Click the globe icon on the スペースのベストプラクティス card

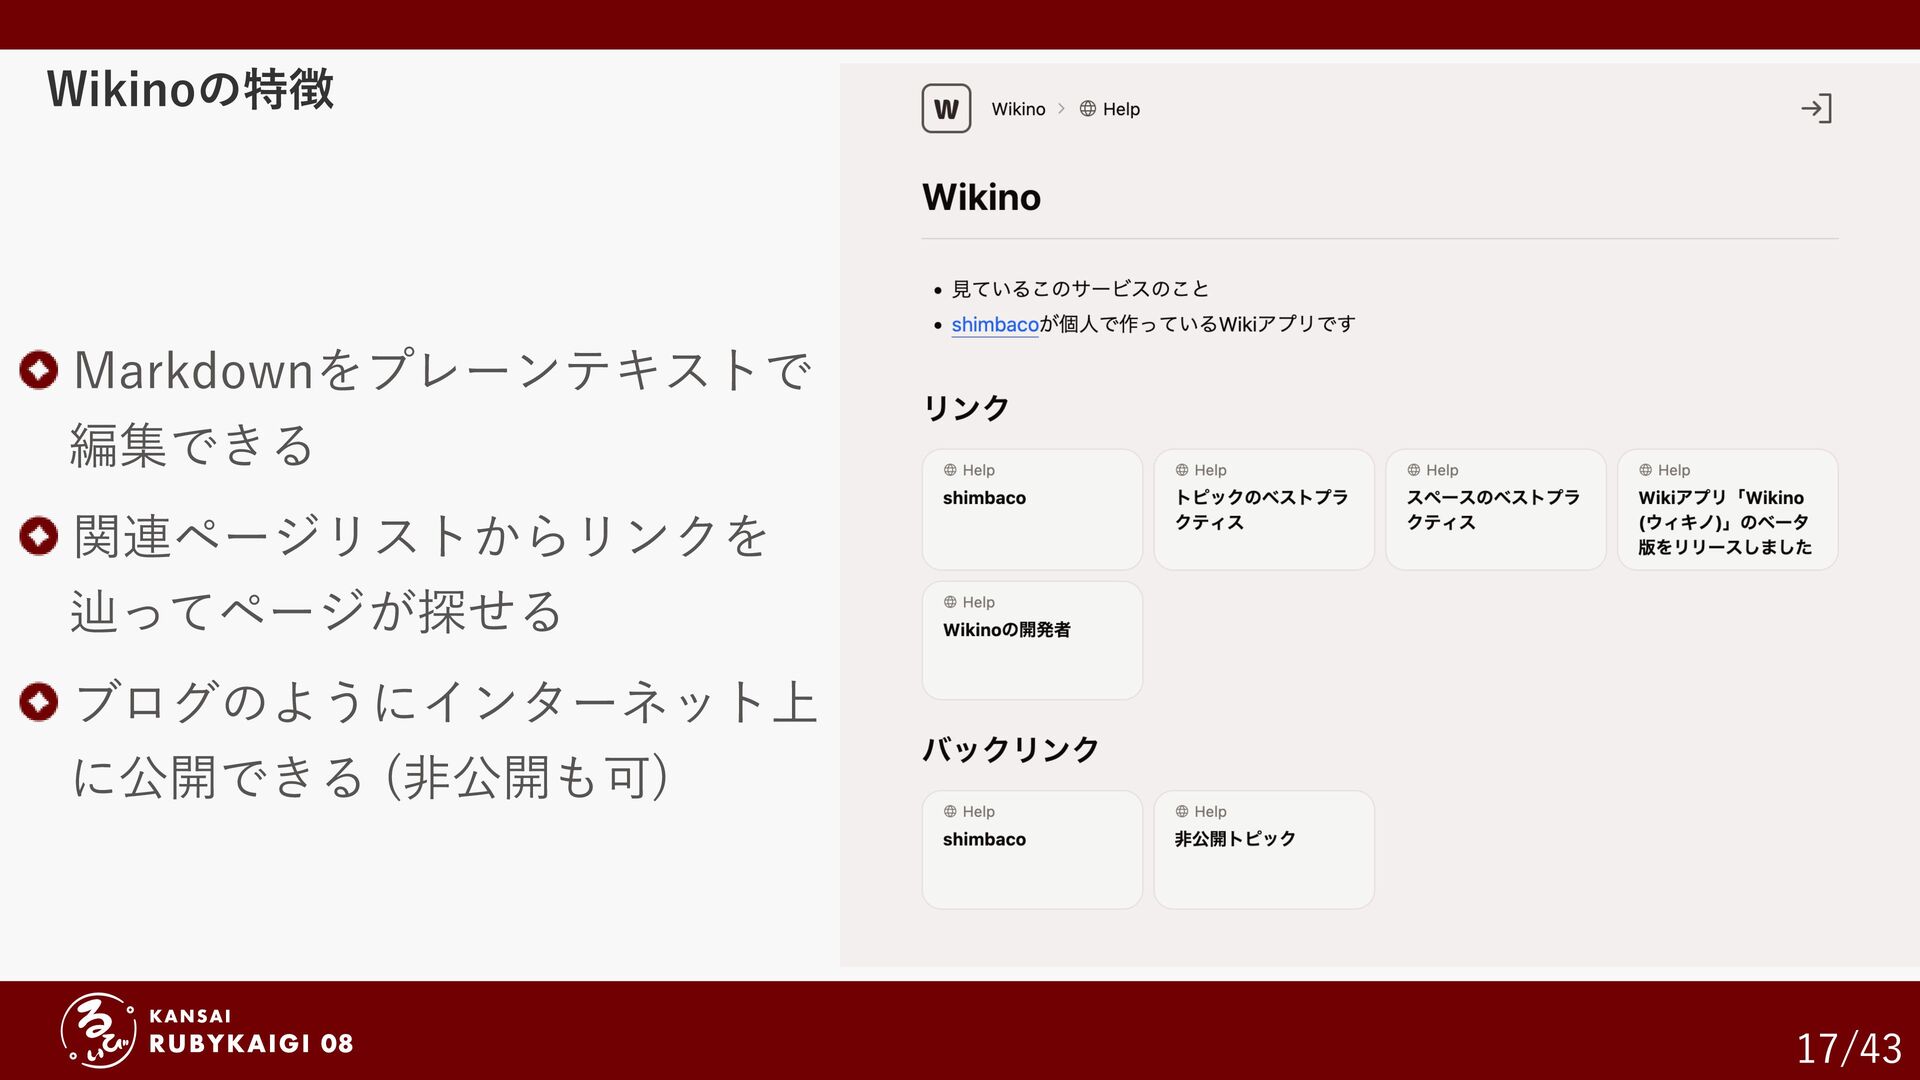[1414, 470]
